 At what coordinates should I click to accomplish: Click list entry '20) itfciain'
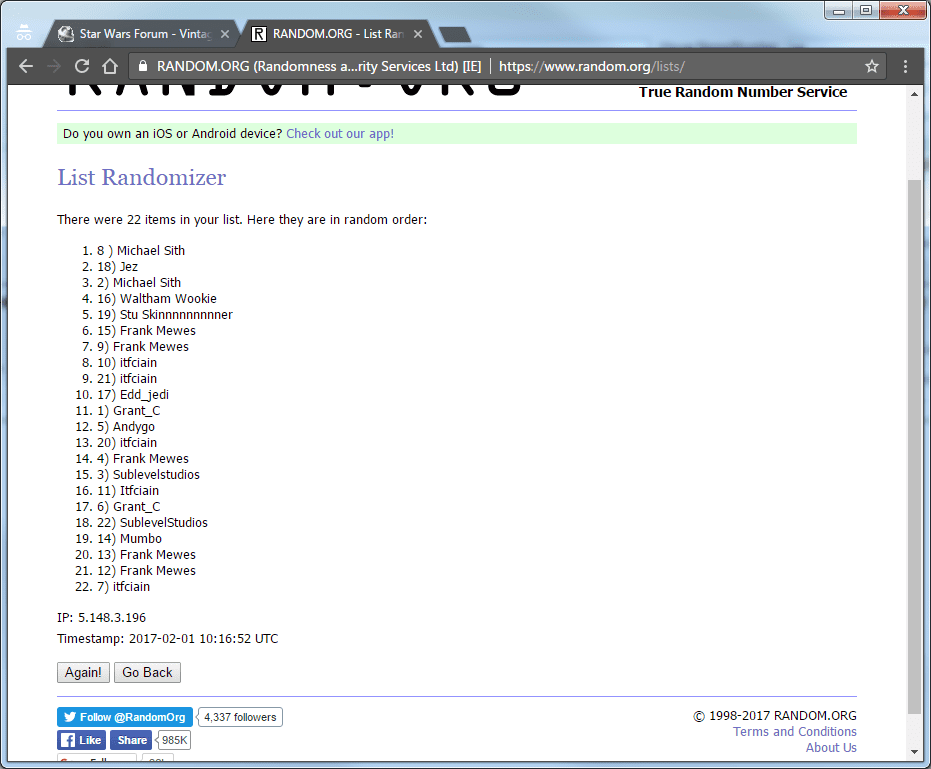[127, 443]
